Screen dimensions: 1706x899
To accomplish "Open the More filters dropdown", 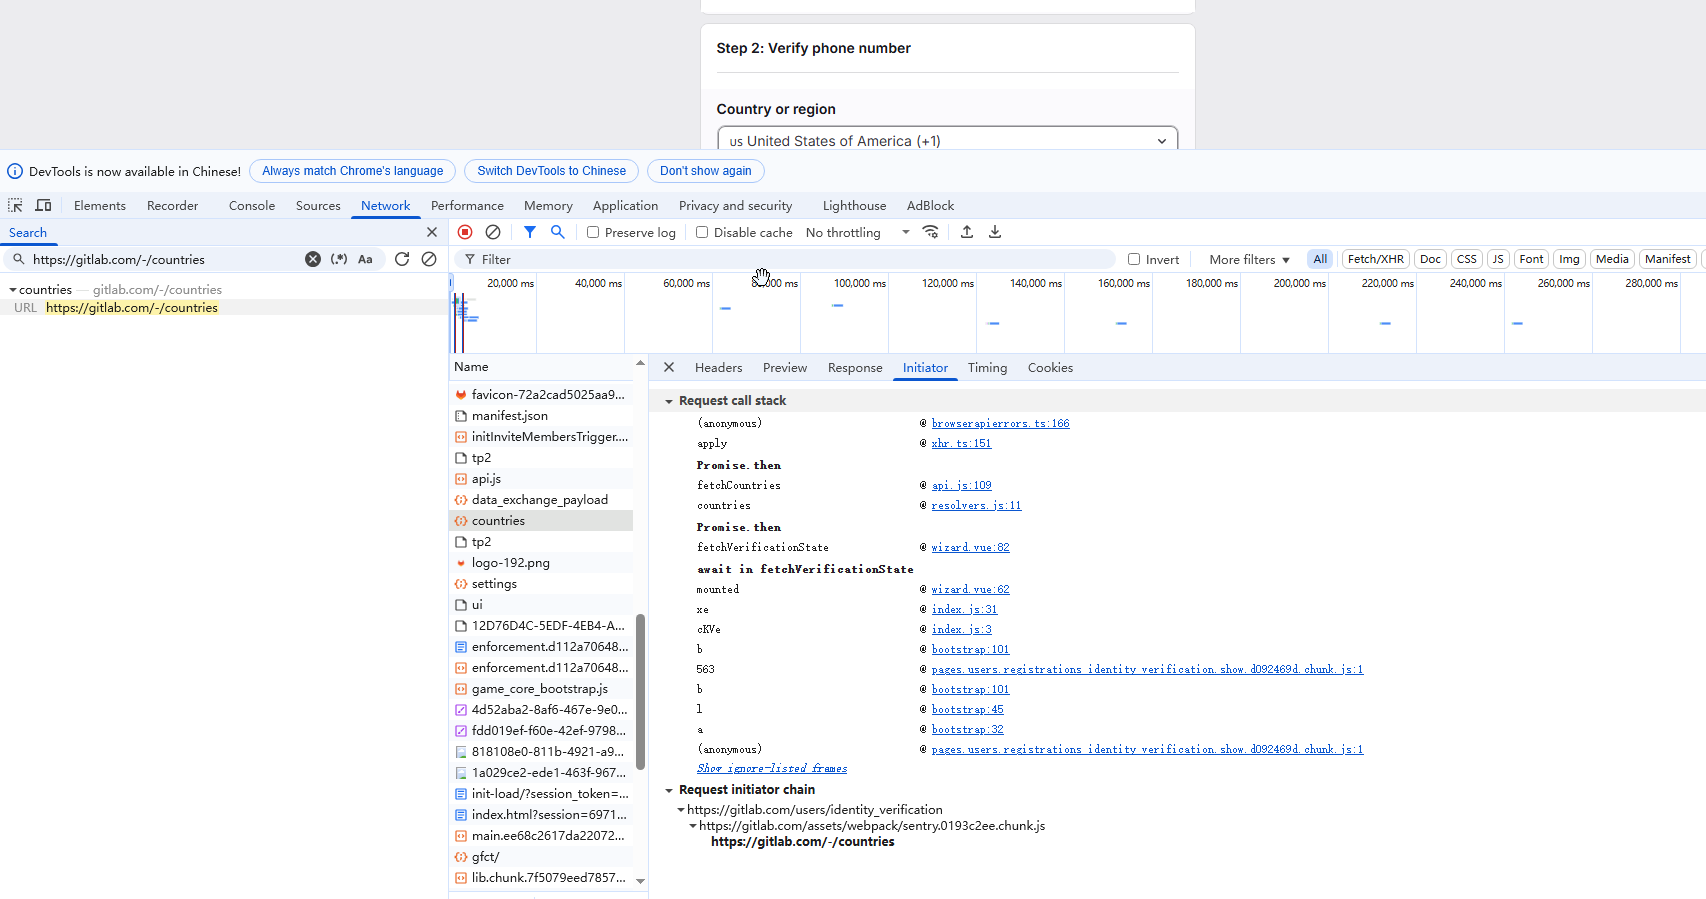I will tap(1249, 259).
